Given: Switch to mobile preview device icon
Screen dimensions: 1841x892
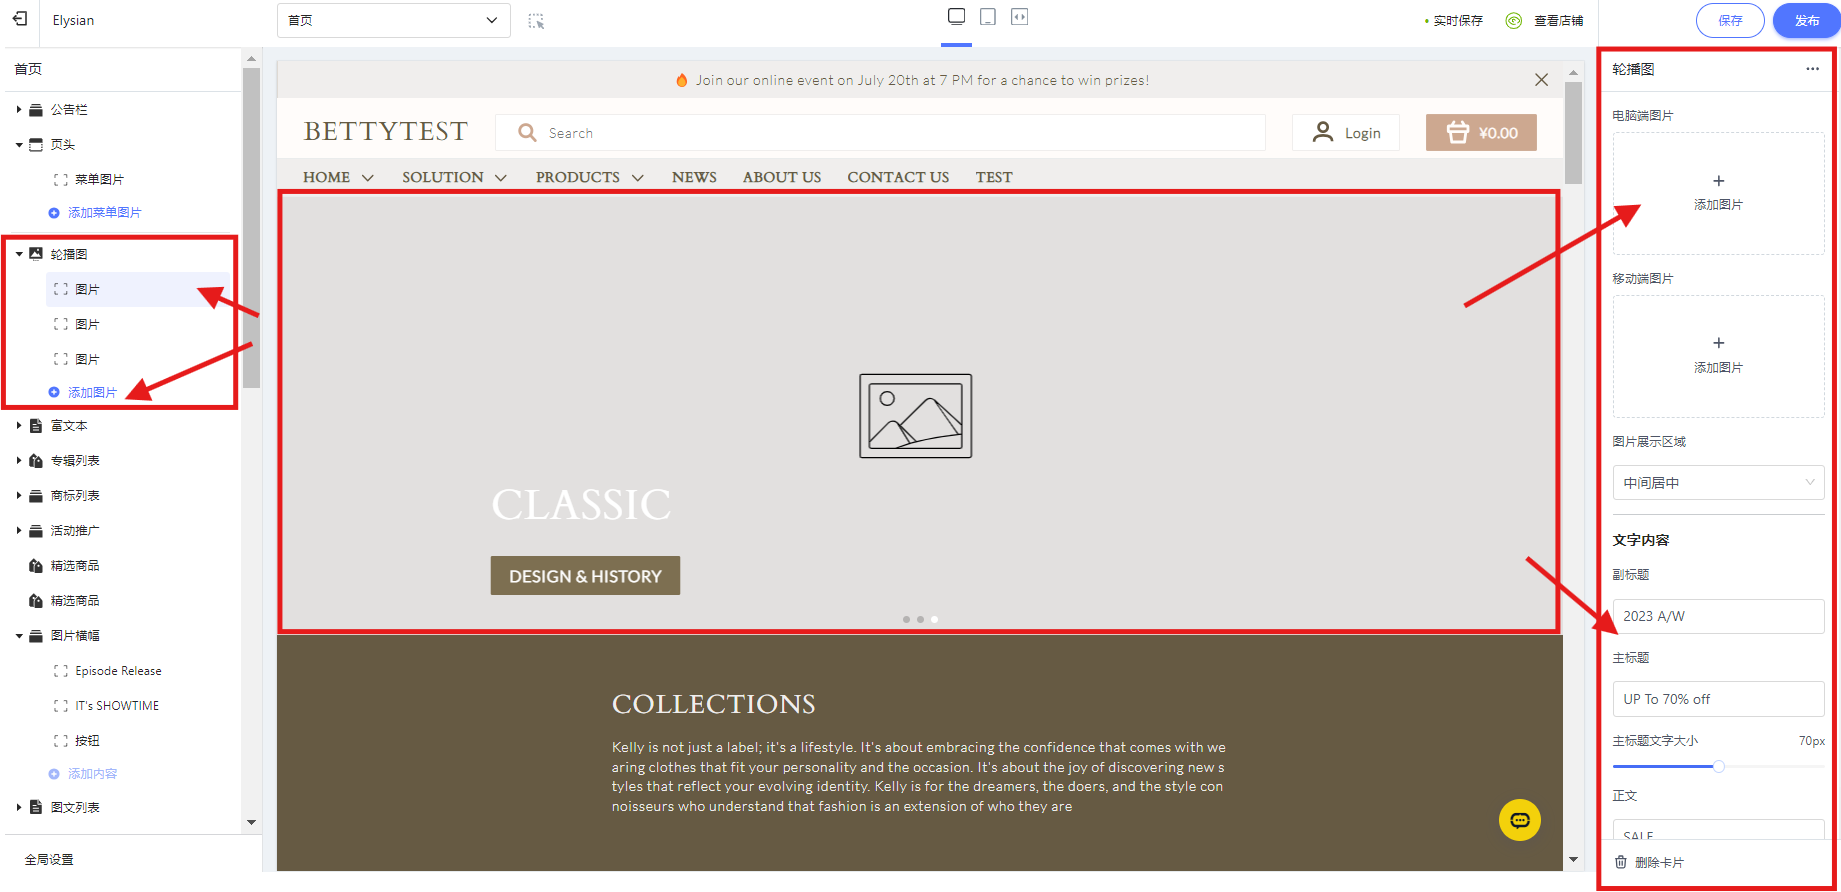Looking at the screenshot, I should point(988,17).
